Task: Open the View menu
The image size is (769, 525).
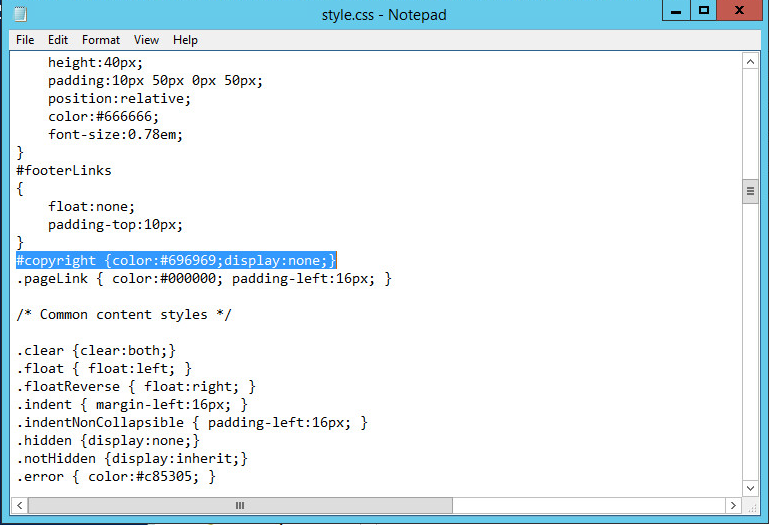Action: click(146, 40)
